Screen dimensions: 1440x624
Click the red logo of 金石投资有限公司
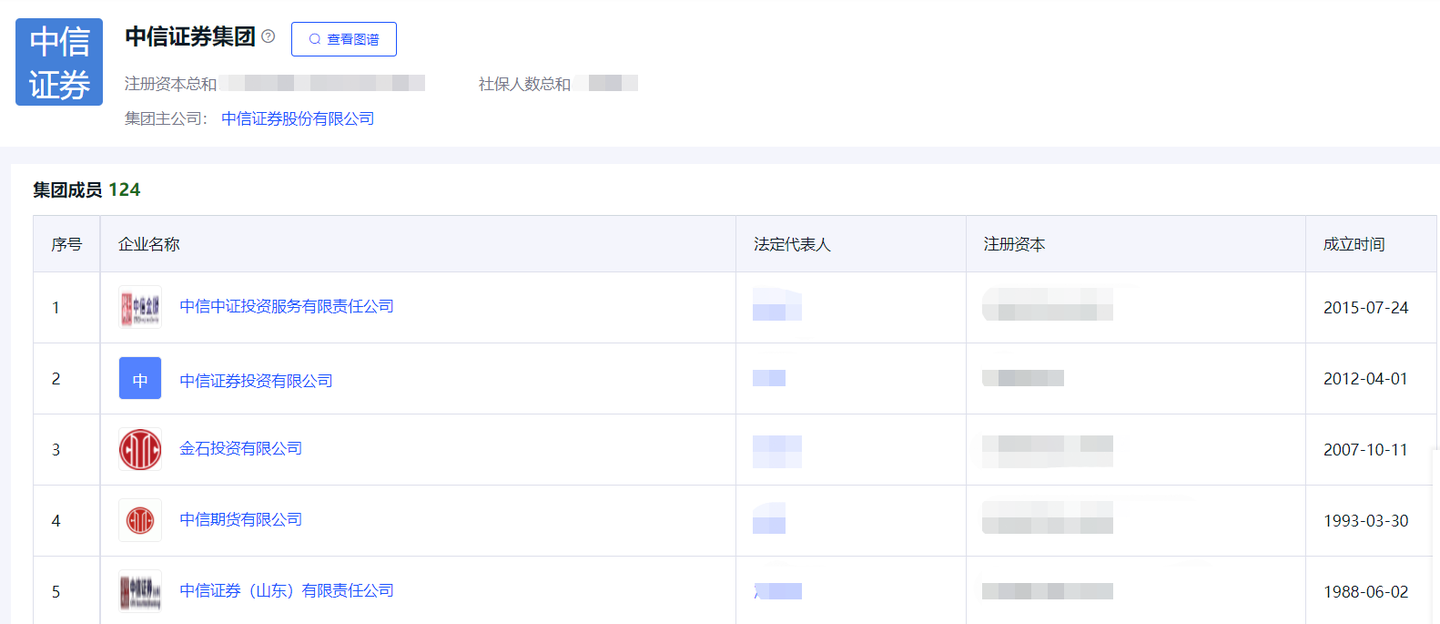[x=140, y=449]
